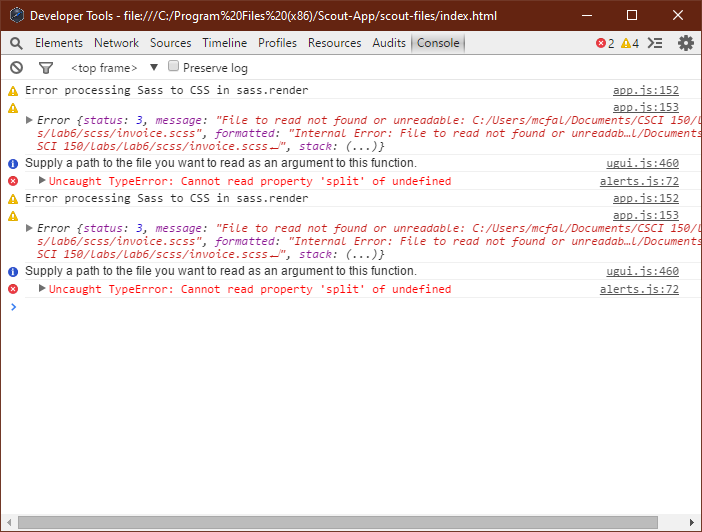Select first 'Error processing Sass to CSS' message
The image size is (702, 532).
tap(167, 90)
